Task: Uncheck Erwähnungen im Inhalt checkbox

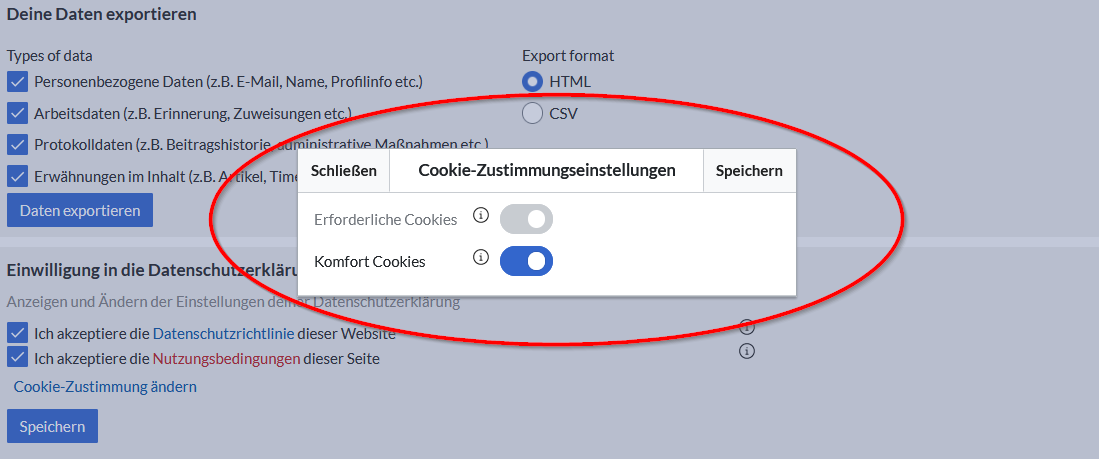Action: 17,176
